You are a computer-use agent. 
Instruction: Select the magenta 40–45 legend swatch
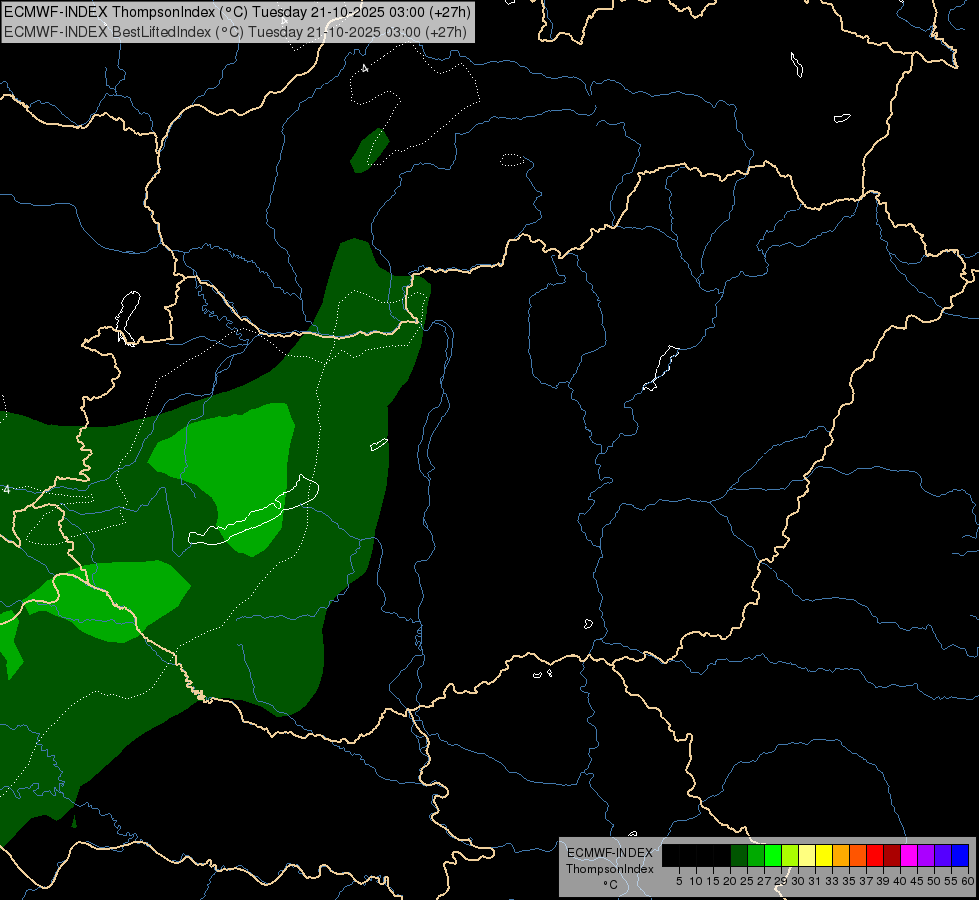(909, 855)
